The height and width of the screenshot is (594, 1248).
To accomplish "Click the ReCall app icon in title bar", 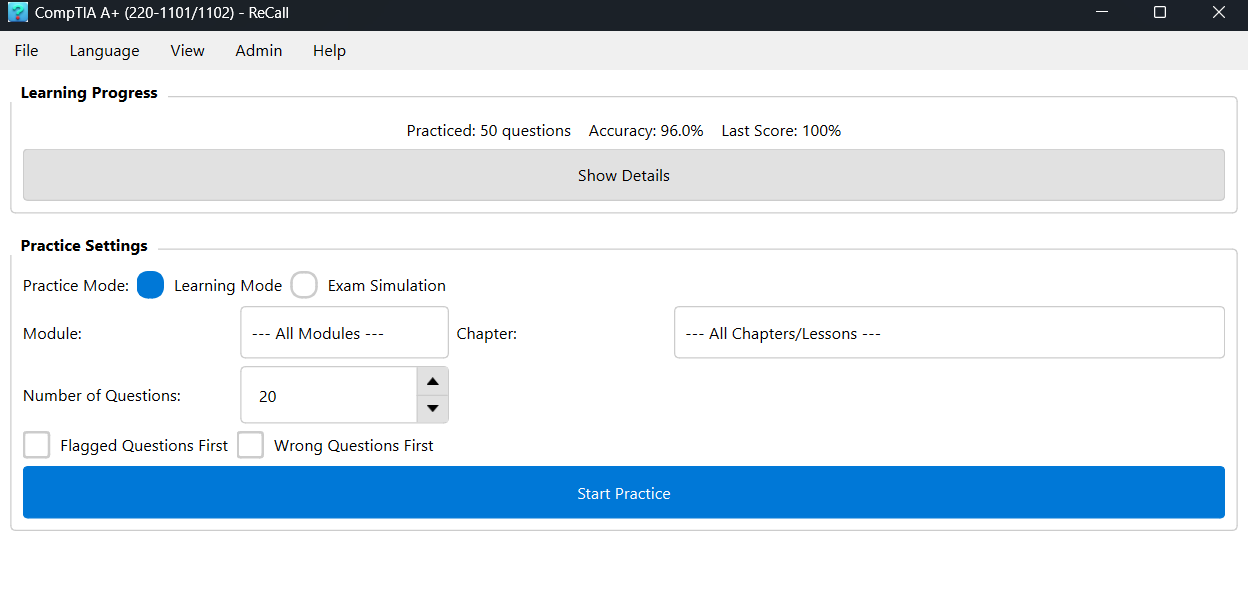I will pyautogui.click(x=17, y=13).
